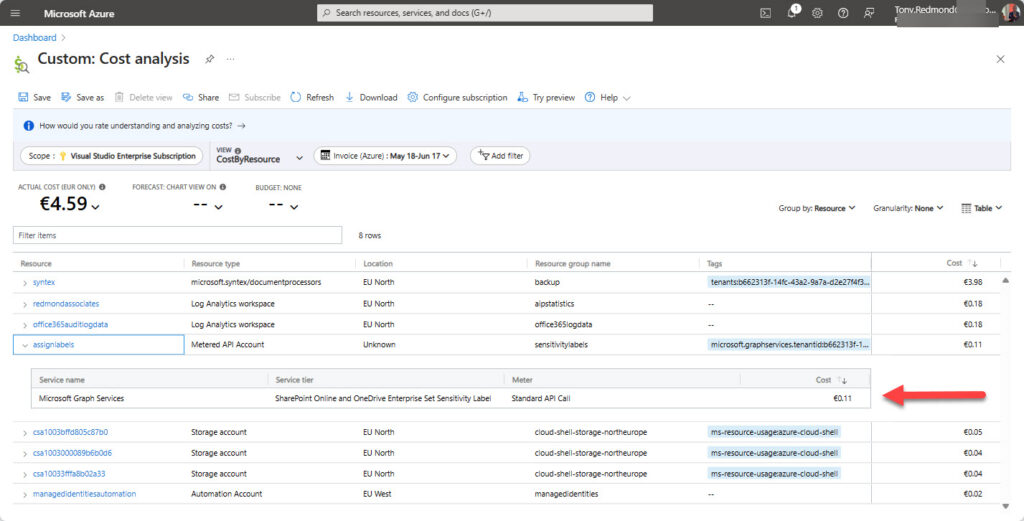Open the Granularity None dropdown
1024x521 pixels.
pos(908,208)
